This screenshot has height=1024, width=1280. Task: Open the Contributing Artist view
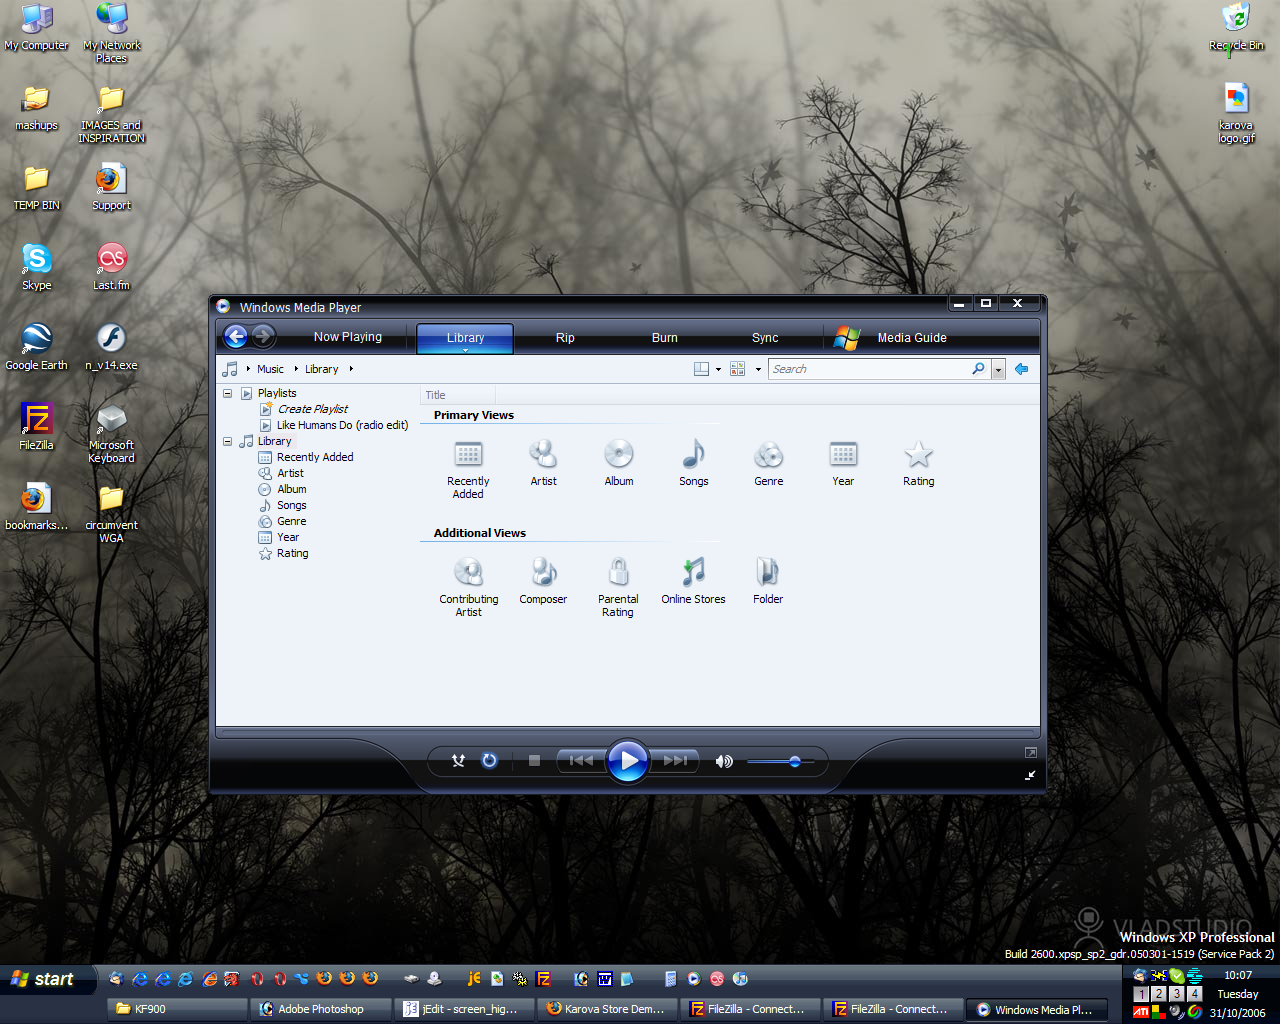[x=468, y=587]
